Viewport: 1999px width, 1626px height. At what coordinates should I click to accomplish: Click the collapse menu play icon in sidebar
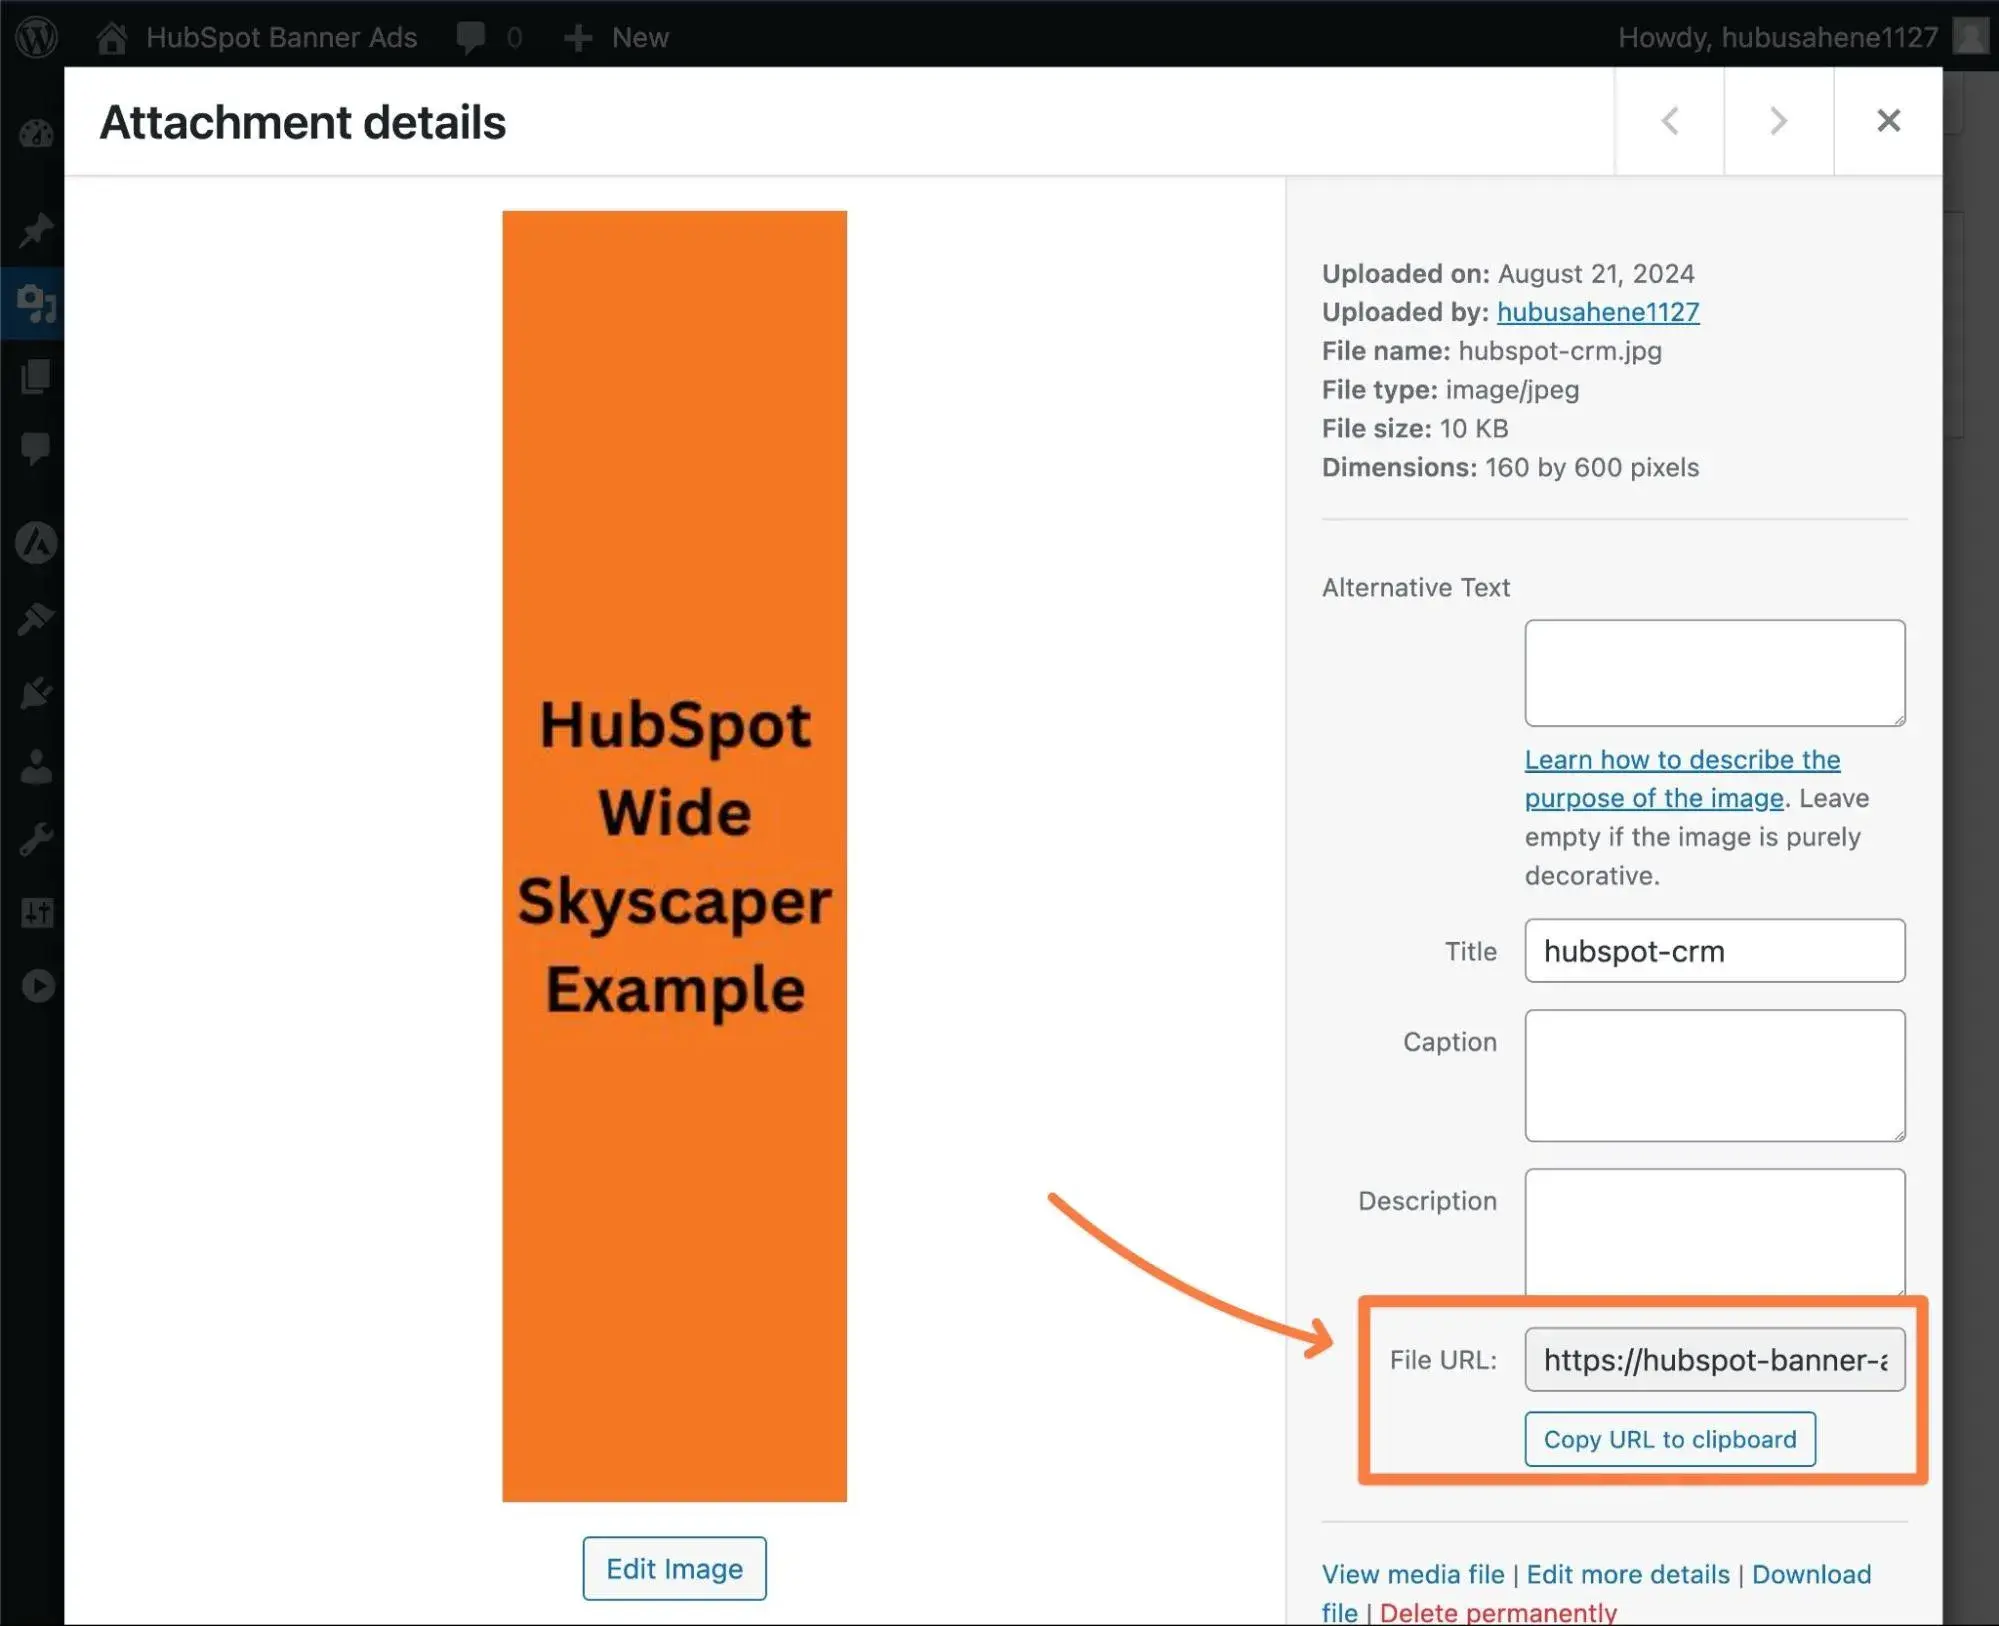coord(37,986)
